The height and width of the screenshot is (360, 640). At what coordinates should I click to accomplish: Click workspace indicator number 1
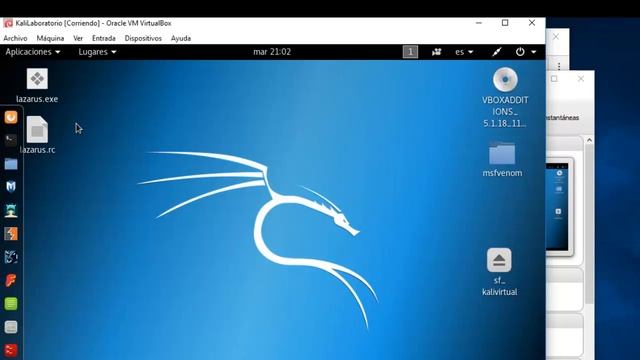click(x=410, y=52)
